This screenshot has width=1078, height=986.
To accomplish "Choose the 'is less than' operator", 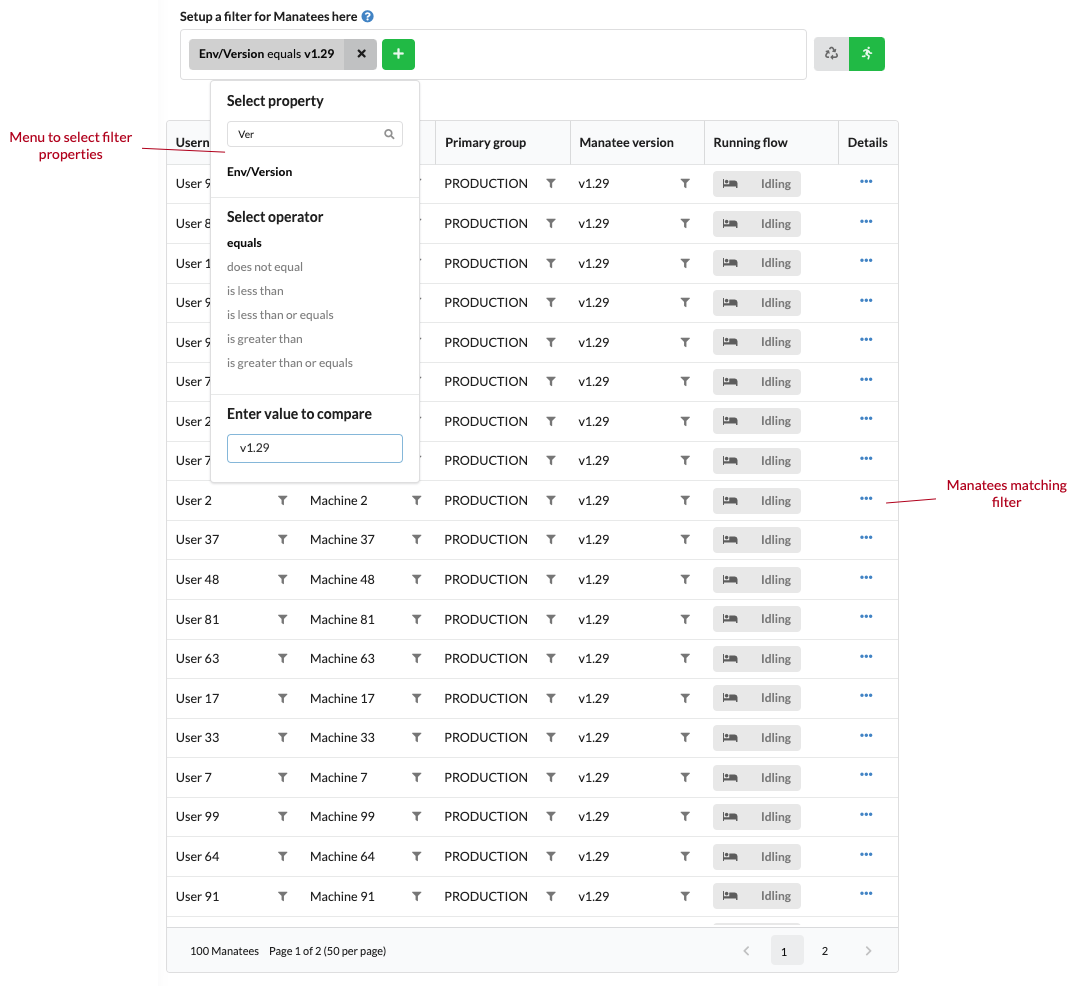I will pos(255,291).
